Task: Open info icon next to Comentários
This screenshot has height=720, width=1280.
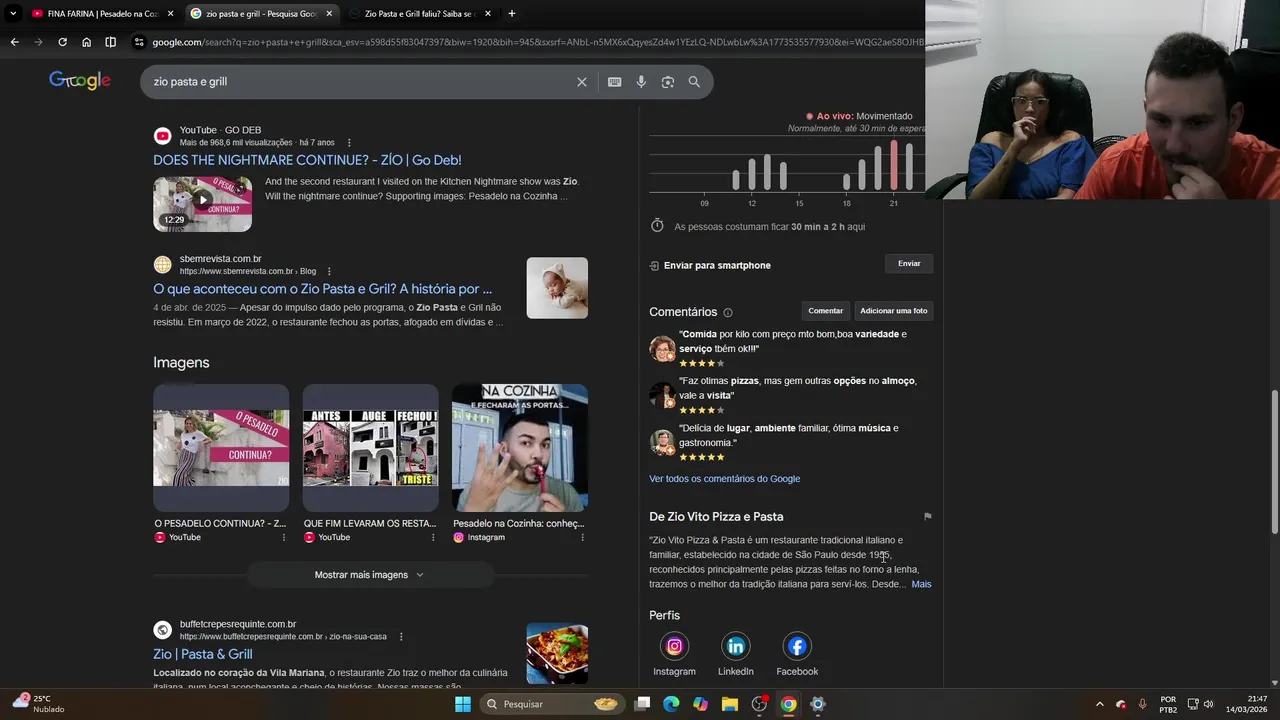Action: [x=728, y=313]
